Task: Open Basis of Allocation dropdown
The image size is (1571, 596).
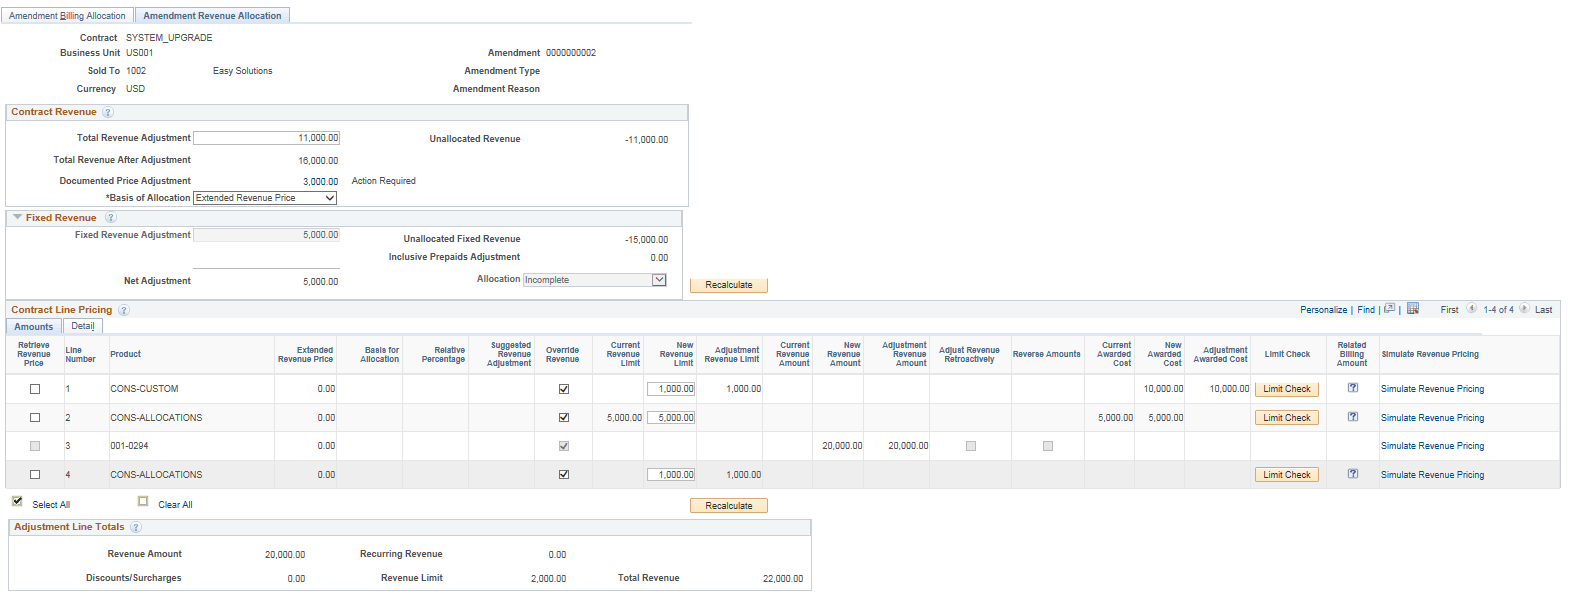Action: point(265,198)
